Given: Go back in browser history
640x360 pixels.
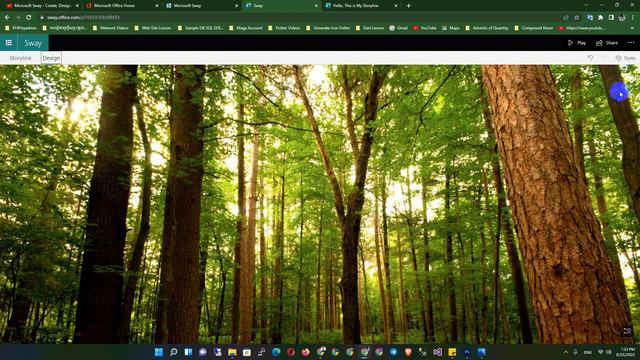Looking at the screenshot, I should point(7,18).
